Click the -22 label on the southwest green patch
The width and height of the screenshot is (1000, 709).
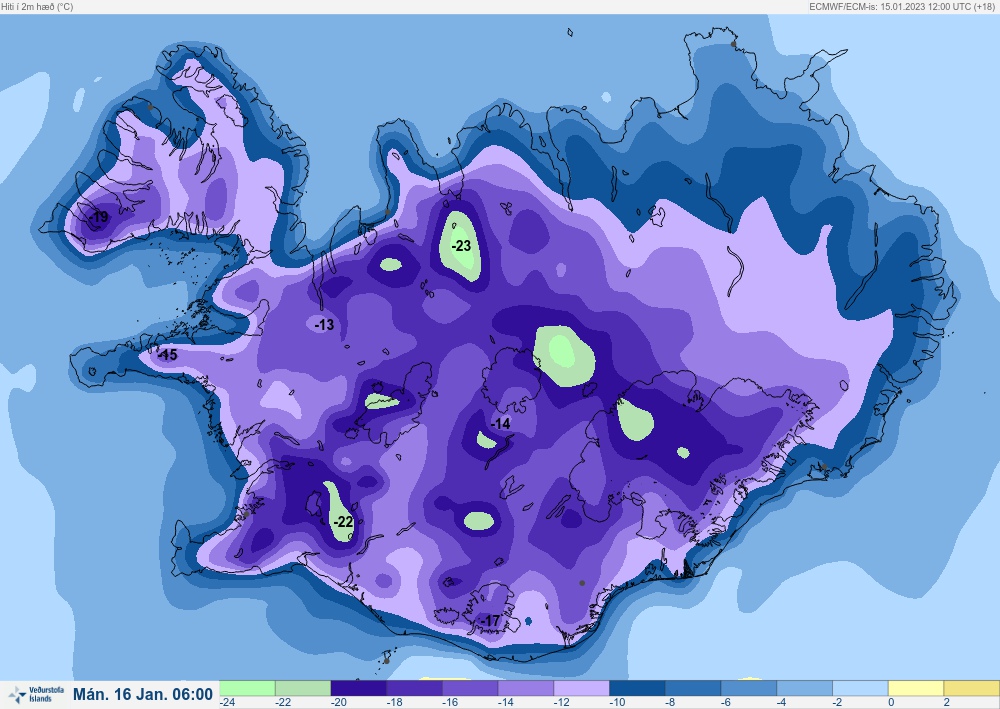click(343, 522)
